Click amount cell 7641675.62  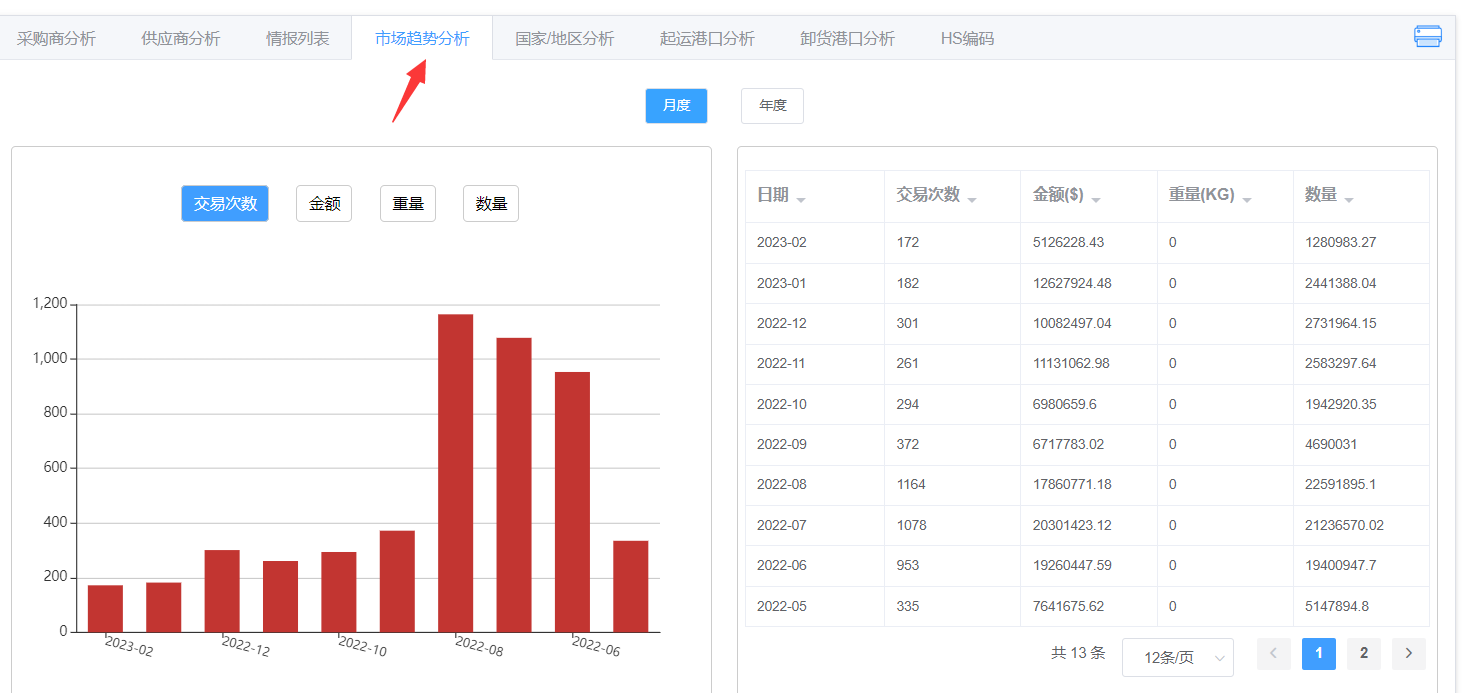coord(1069,606)
